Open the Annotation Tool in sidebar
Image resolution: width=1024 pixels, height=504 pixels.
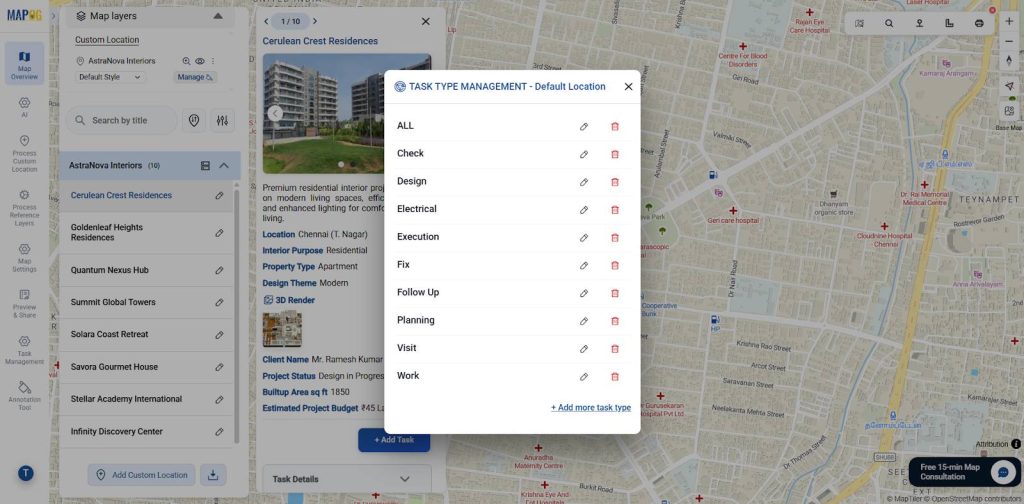pos(24,394)
